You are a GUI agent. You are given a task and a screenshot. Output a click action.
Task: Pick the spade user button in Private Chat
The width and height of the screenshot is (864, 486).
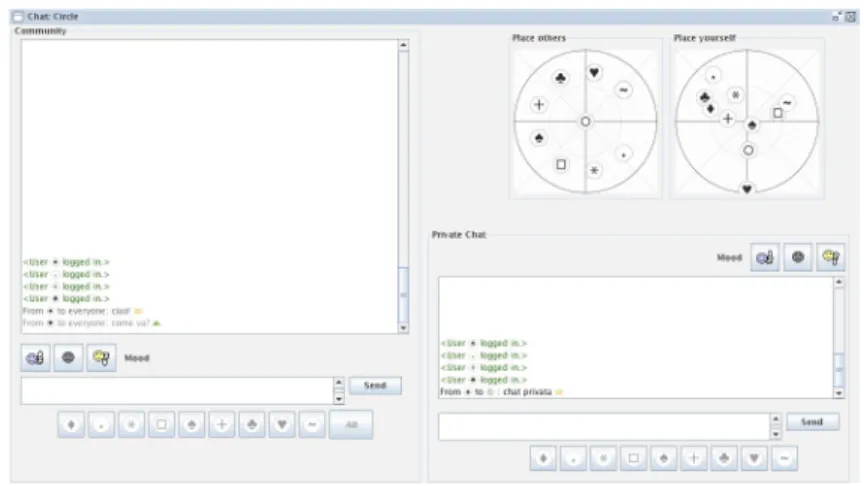[664, 458]
